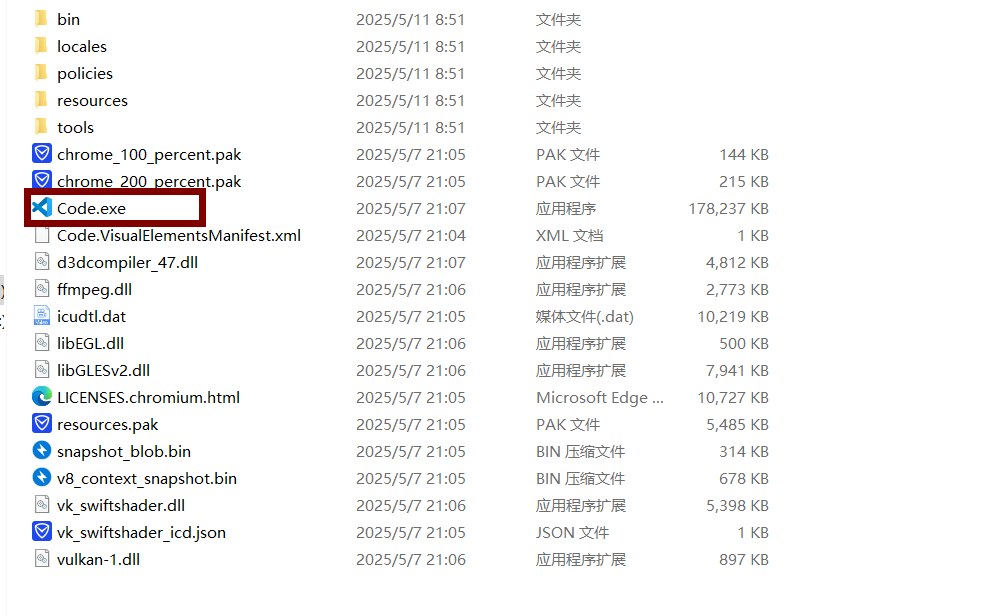This screenshot has height=616, width=985.
Task: Click the tools folder name
Action: [x=75, y=127]
